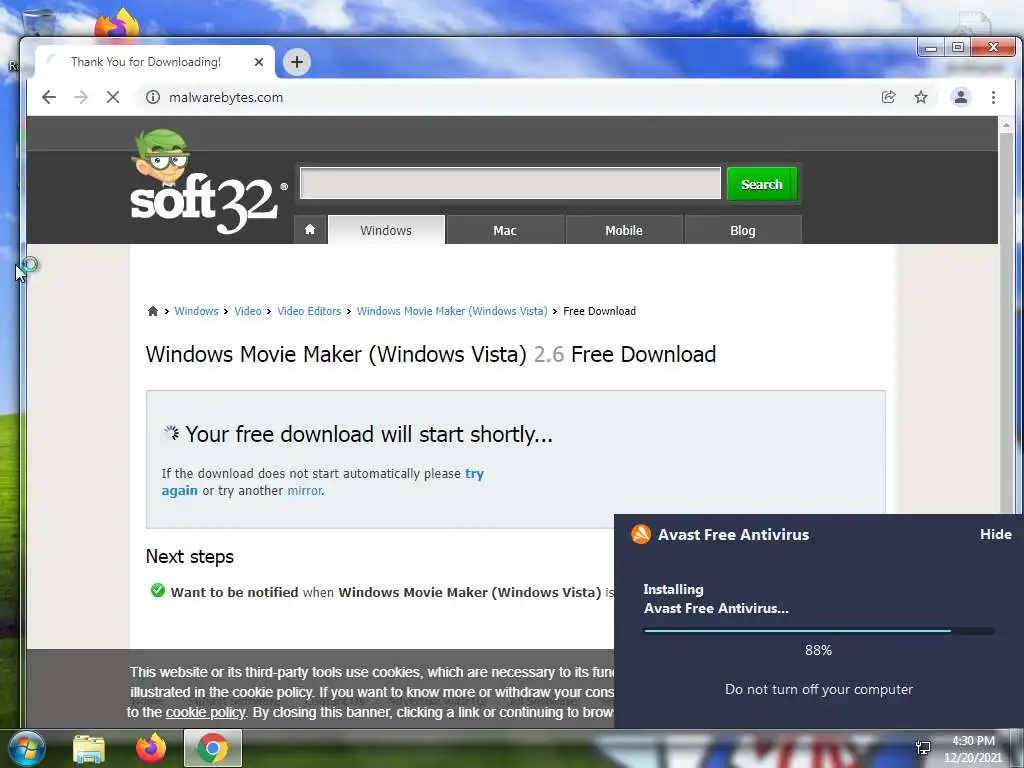The width and height of the screenshot is (1024, 768).
Task: Open Chrome three-dot menu
Action: tap(993, 97)
